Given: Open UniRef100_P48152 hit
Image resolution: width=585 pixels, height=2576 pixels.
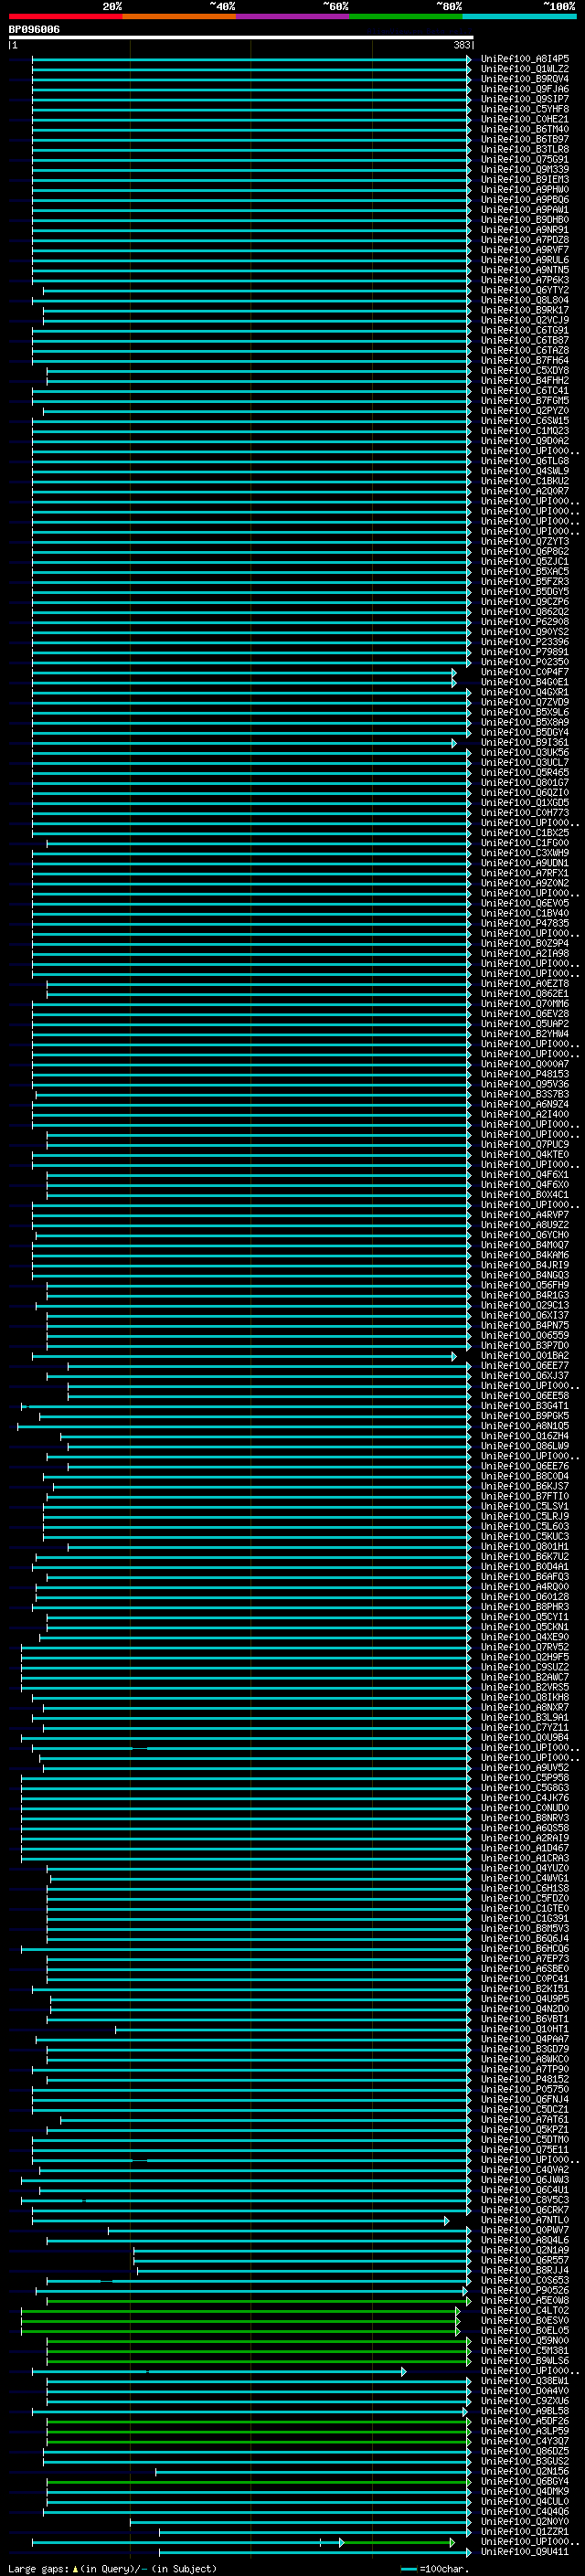Looking at the screenshot, I should (525, 2079).
